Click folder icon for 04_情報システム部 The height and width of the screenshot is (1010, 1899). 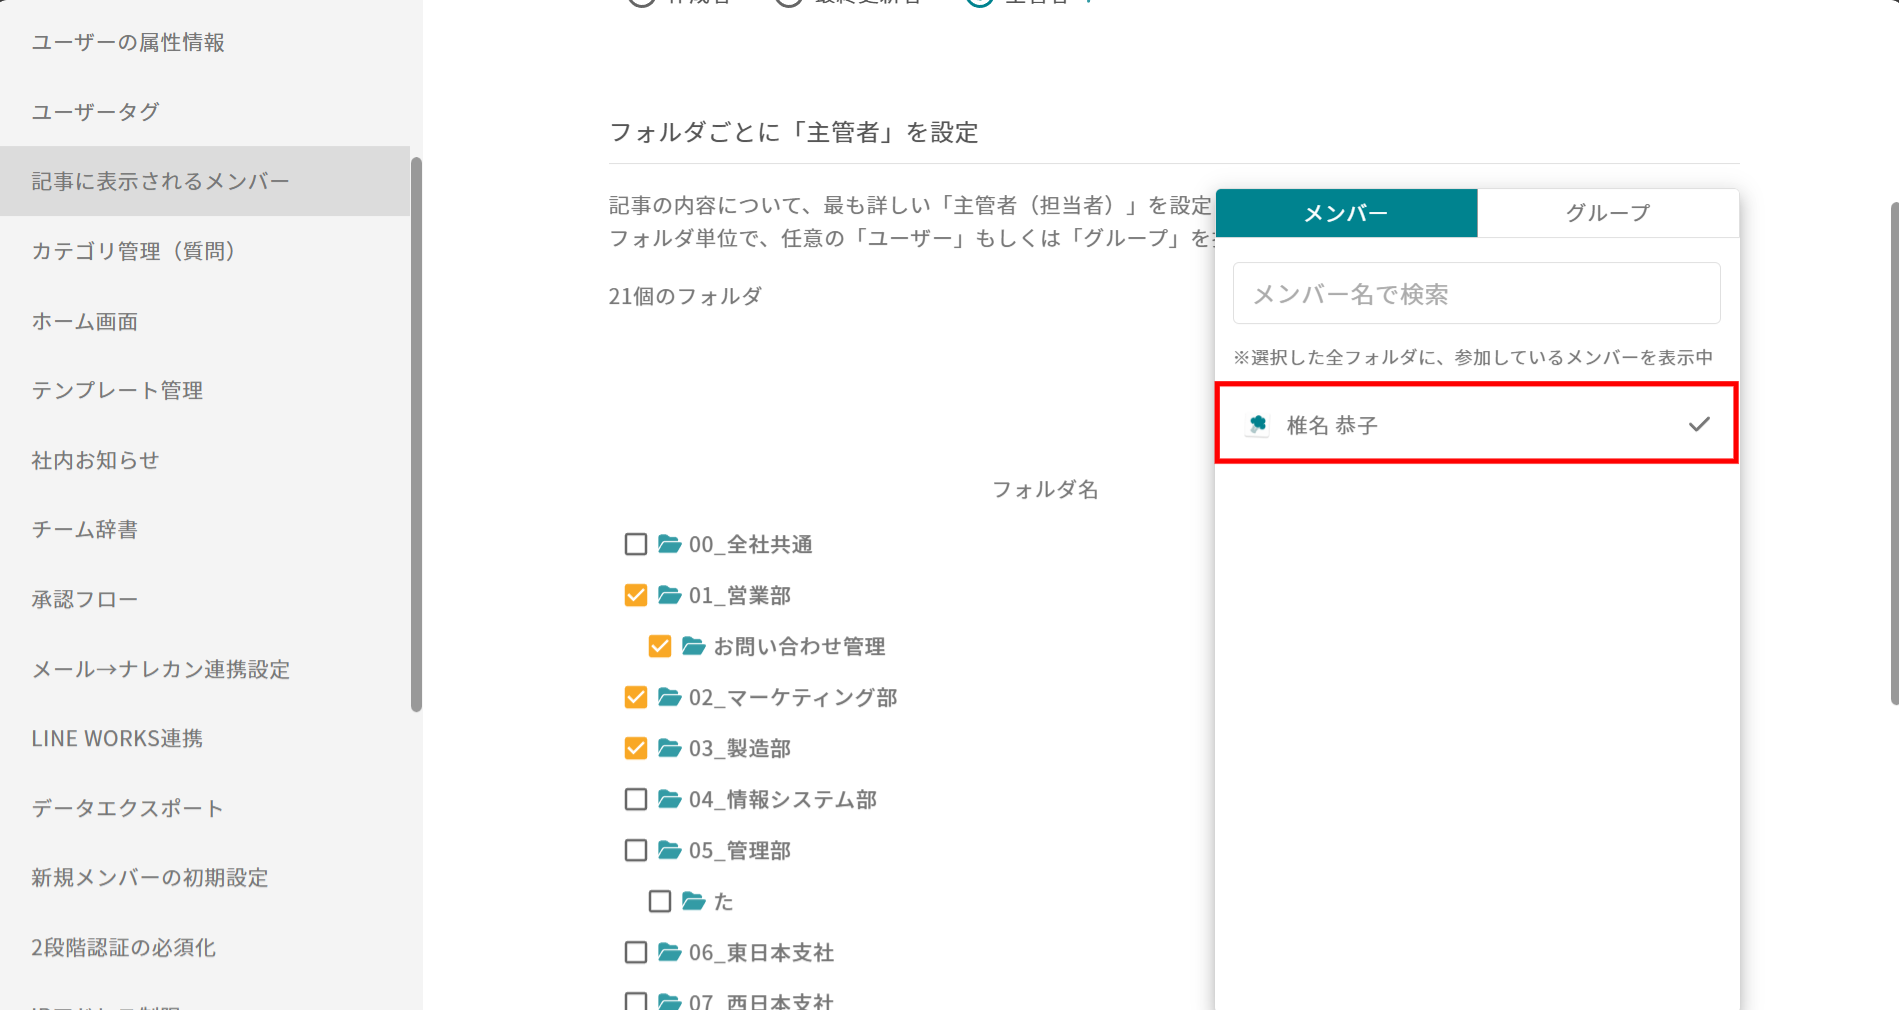(669, 799)
